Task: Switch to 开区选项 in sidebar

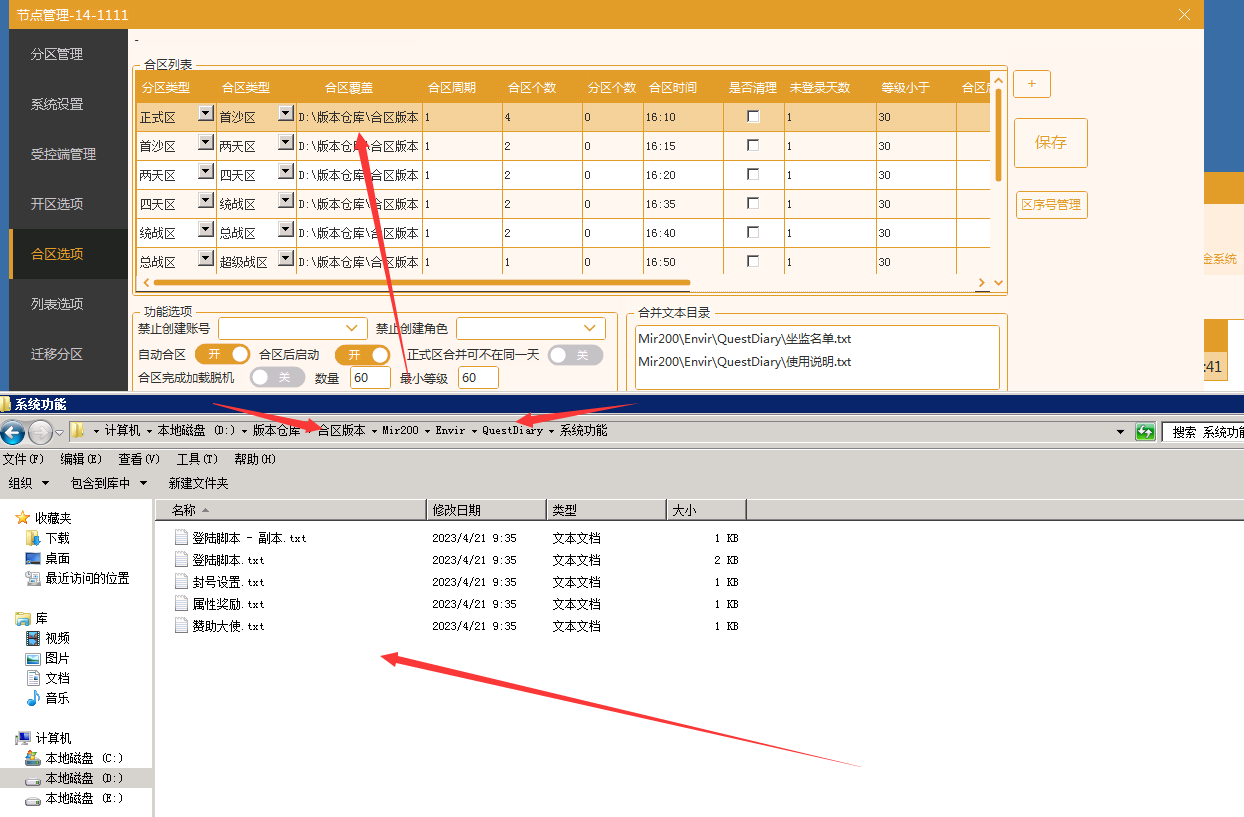Action: click(x=57, y=204)
